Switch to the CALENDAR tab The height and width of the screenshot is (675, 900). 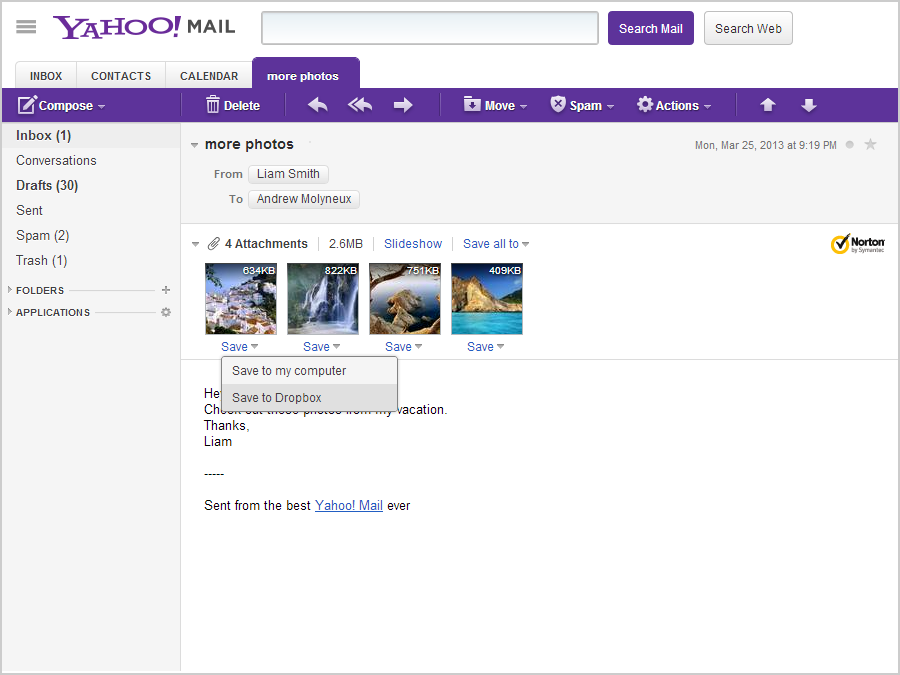click(208, 75)
